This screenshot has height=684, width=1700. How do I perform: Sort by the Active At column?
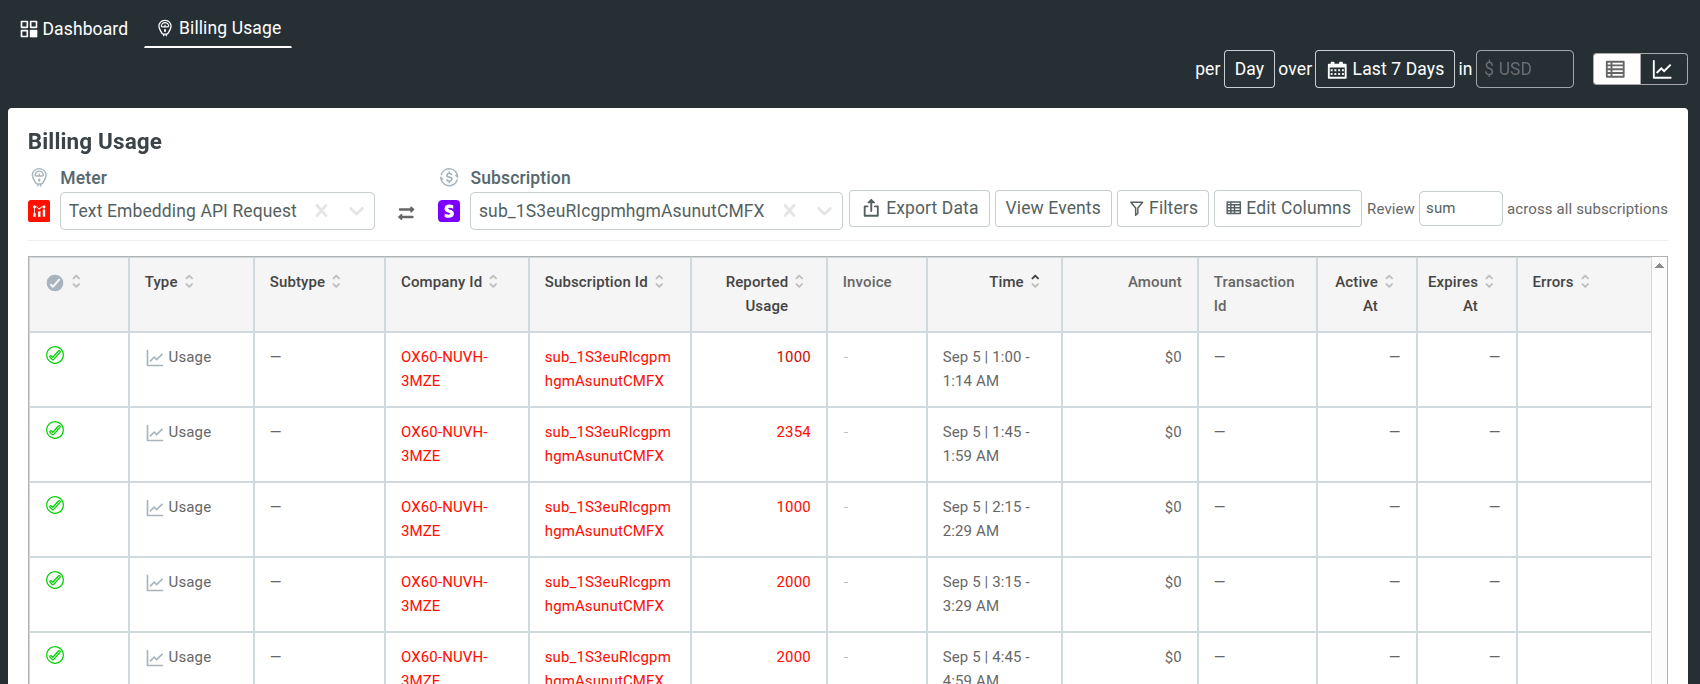tap(1389, 282)
